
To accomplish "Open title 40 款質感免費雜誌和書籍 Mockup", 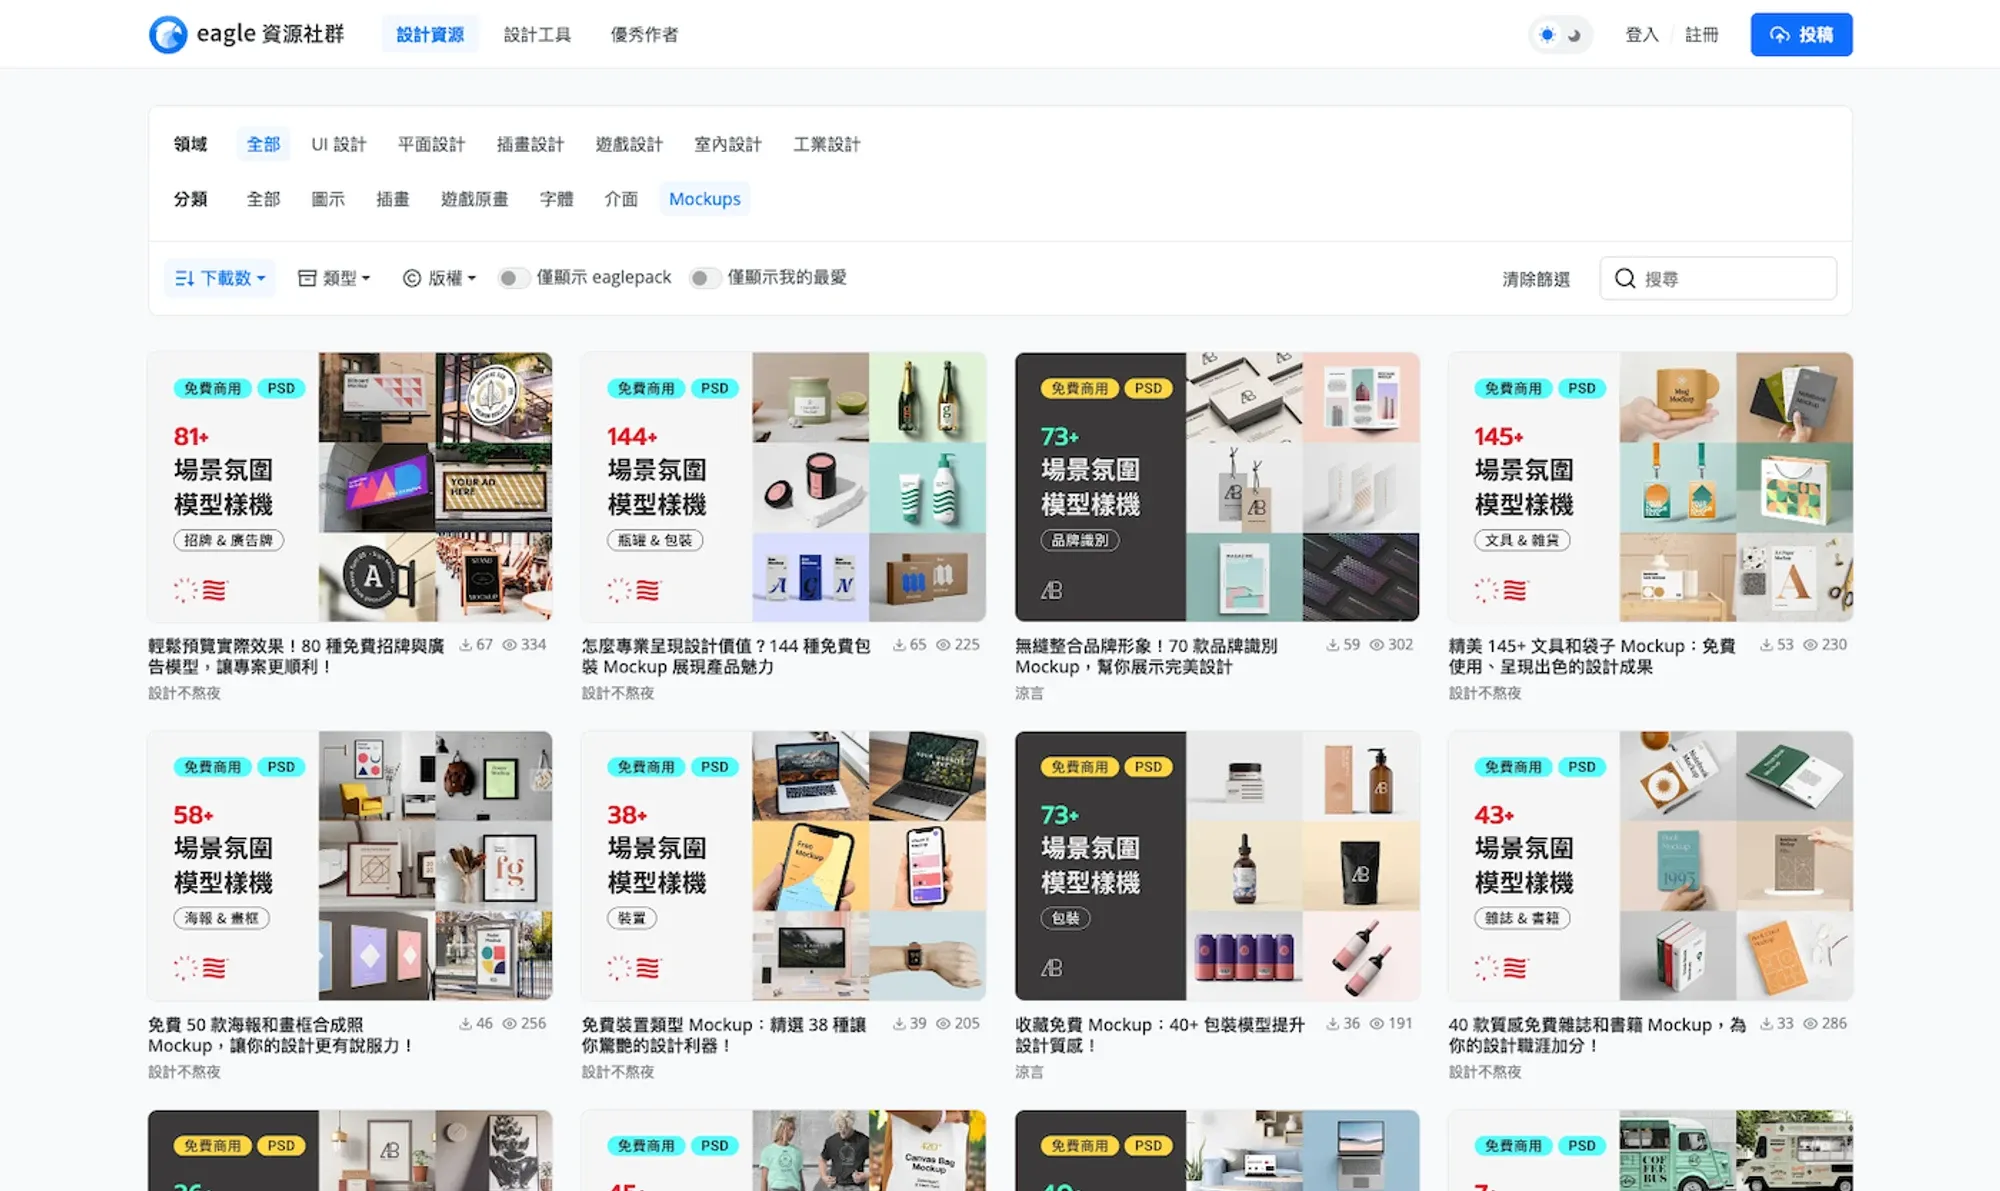I will point(1597,1035).
